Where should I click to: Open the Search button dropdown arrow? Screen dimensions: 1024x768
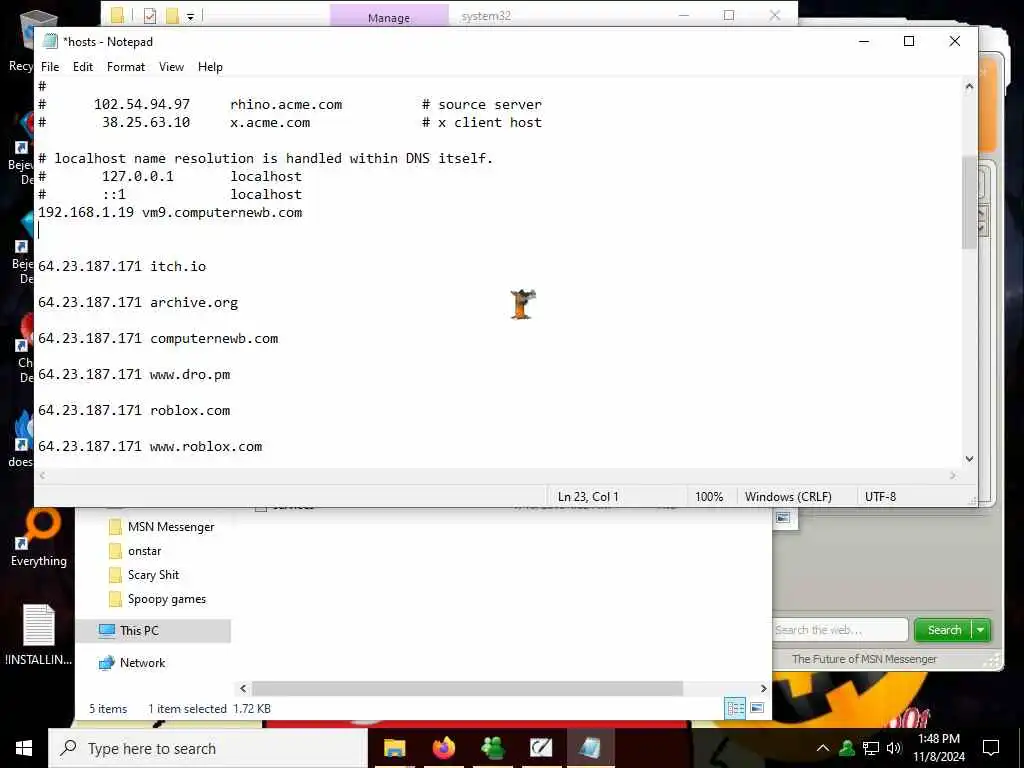tap(981, 630)
